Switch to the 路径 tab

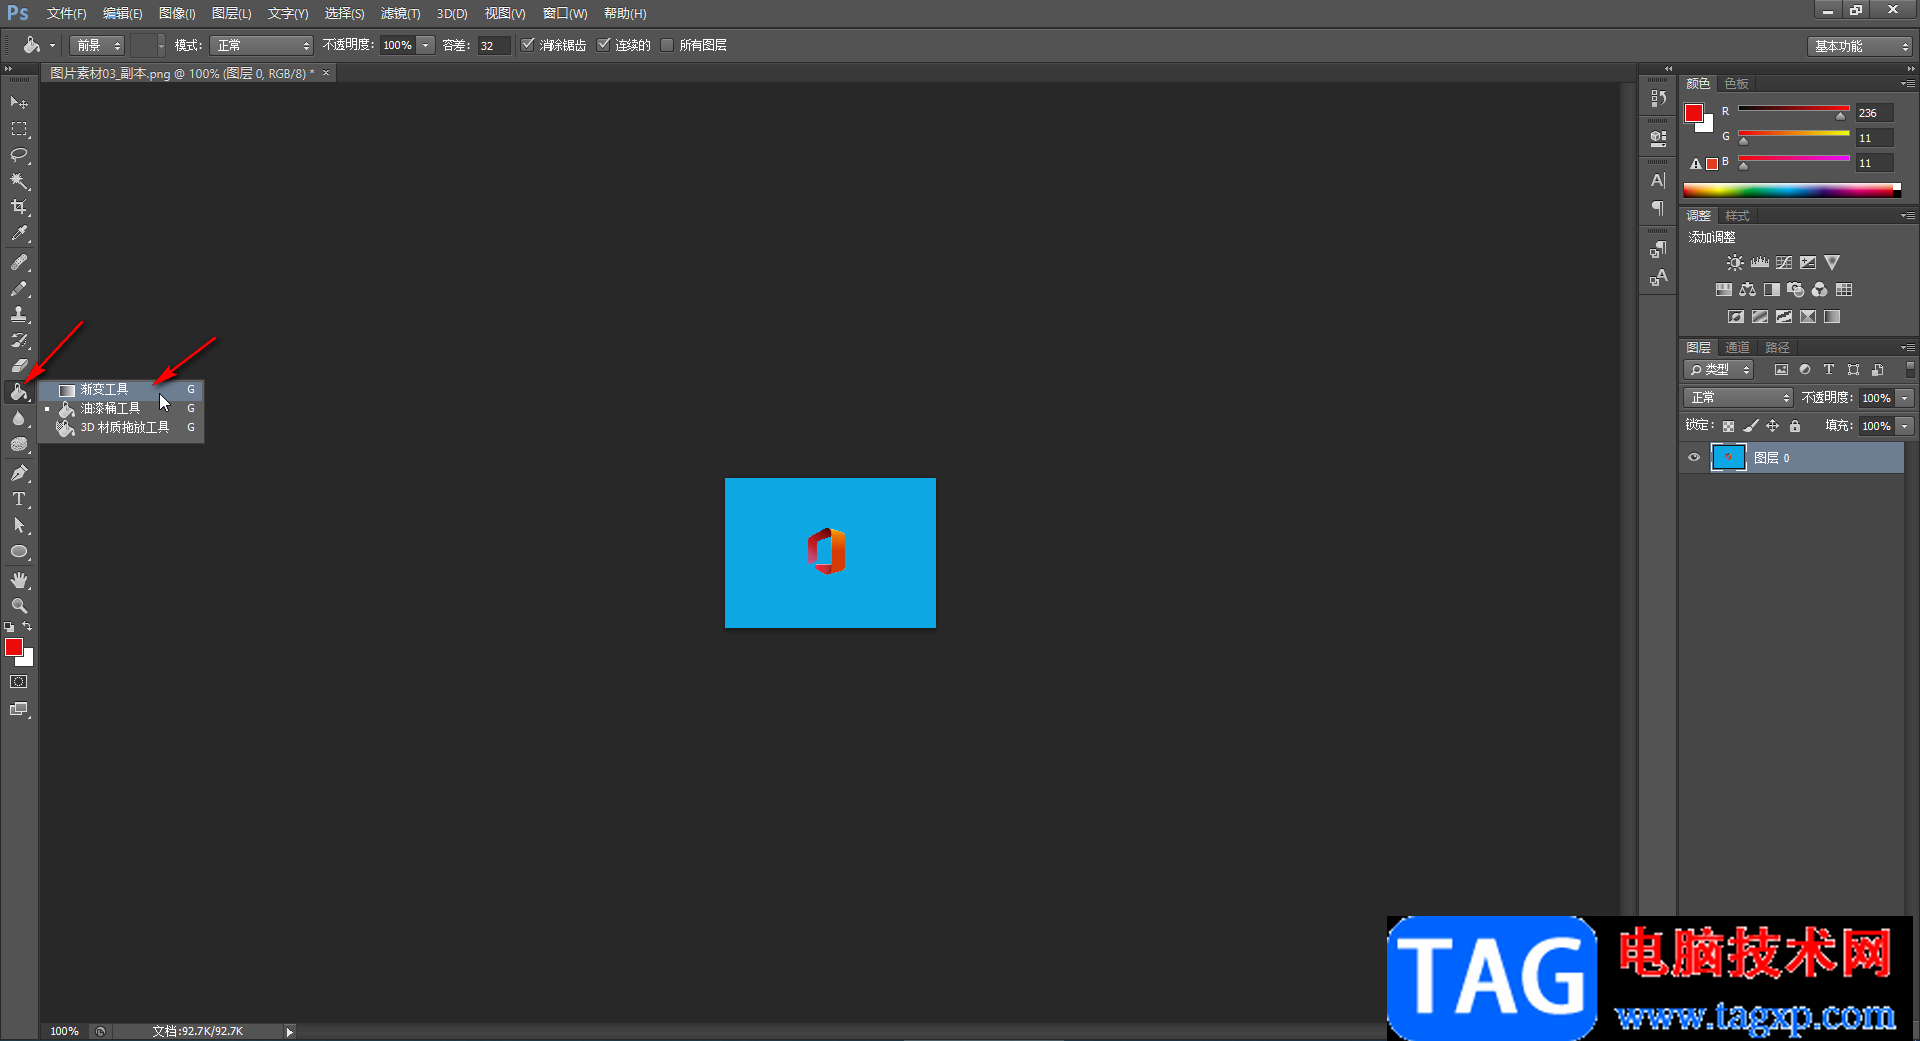pyautogui.click(x=1777, y=347)
